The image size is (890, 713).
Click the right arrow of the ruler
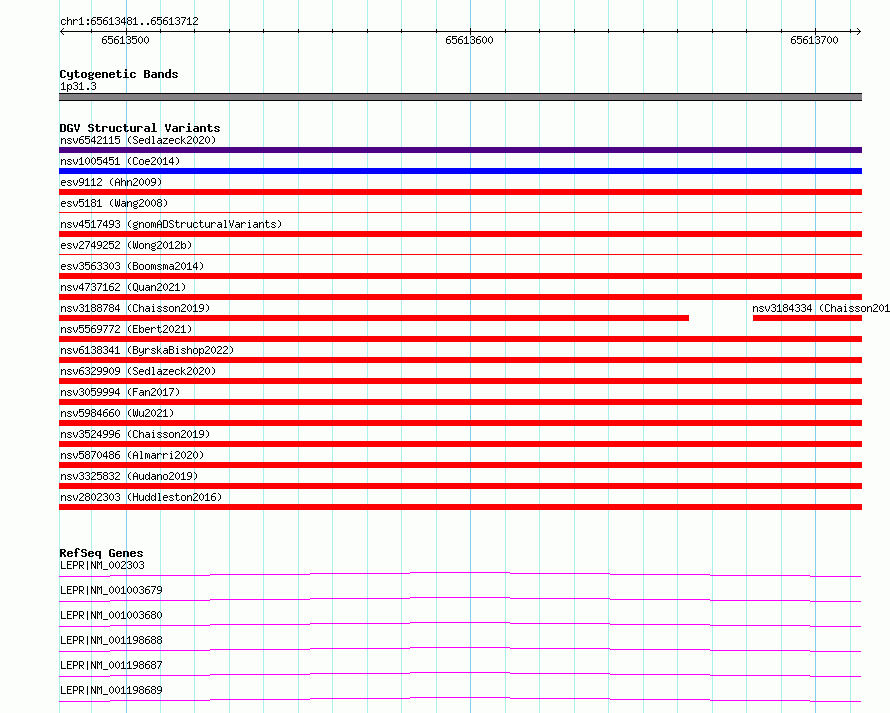point(858,31)
